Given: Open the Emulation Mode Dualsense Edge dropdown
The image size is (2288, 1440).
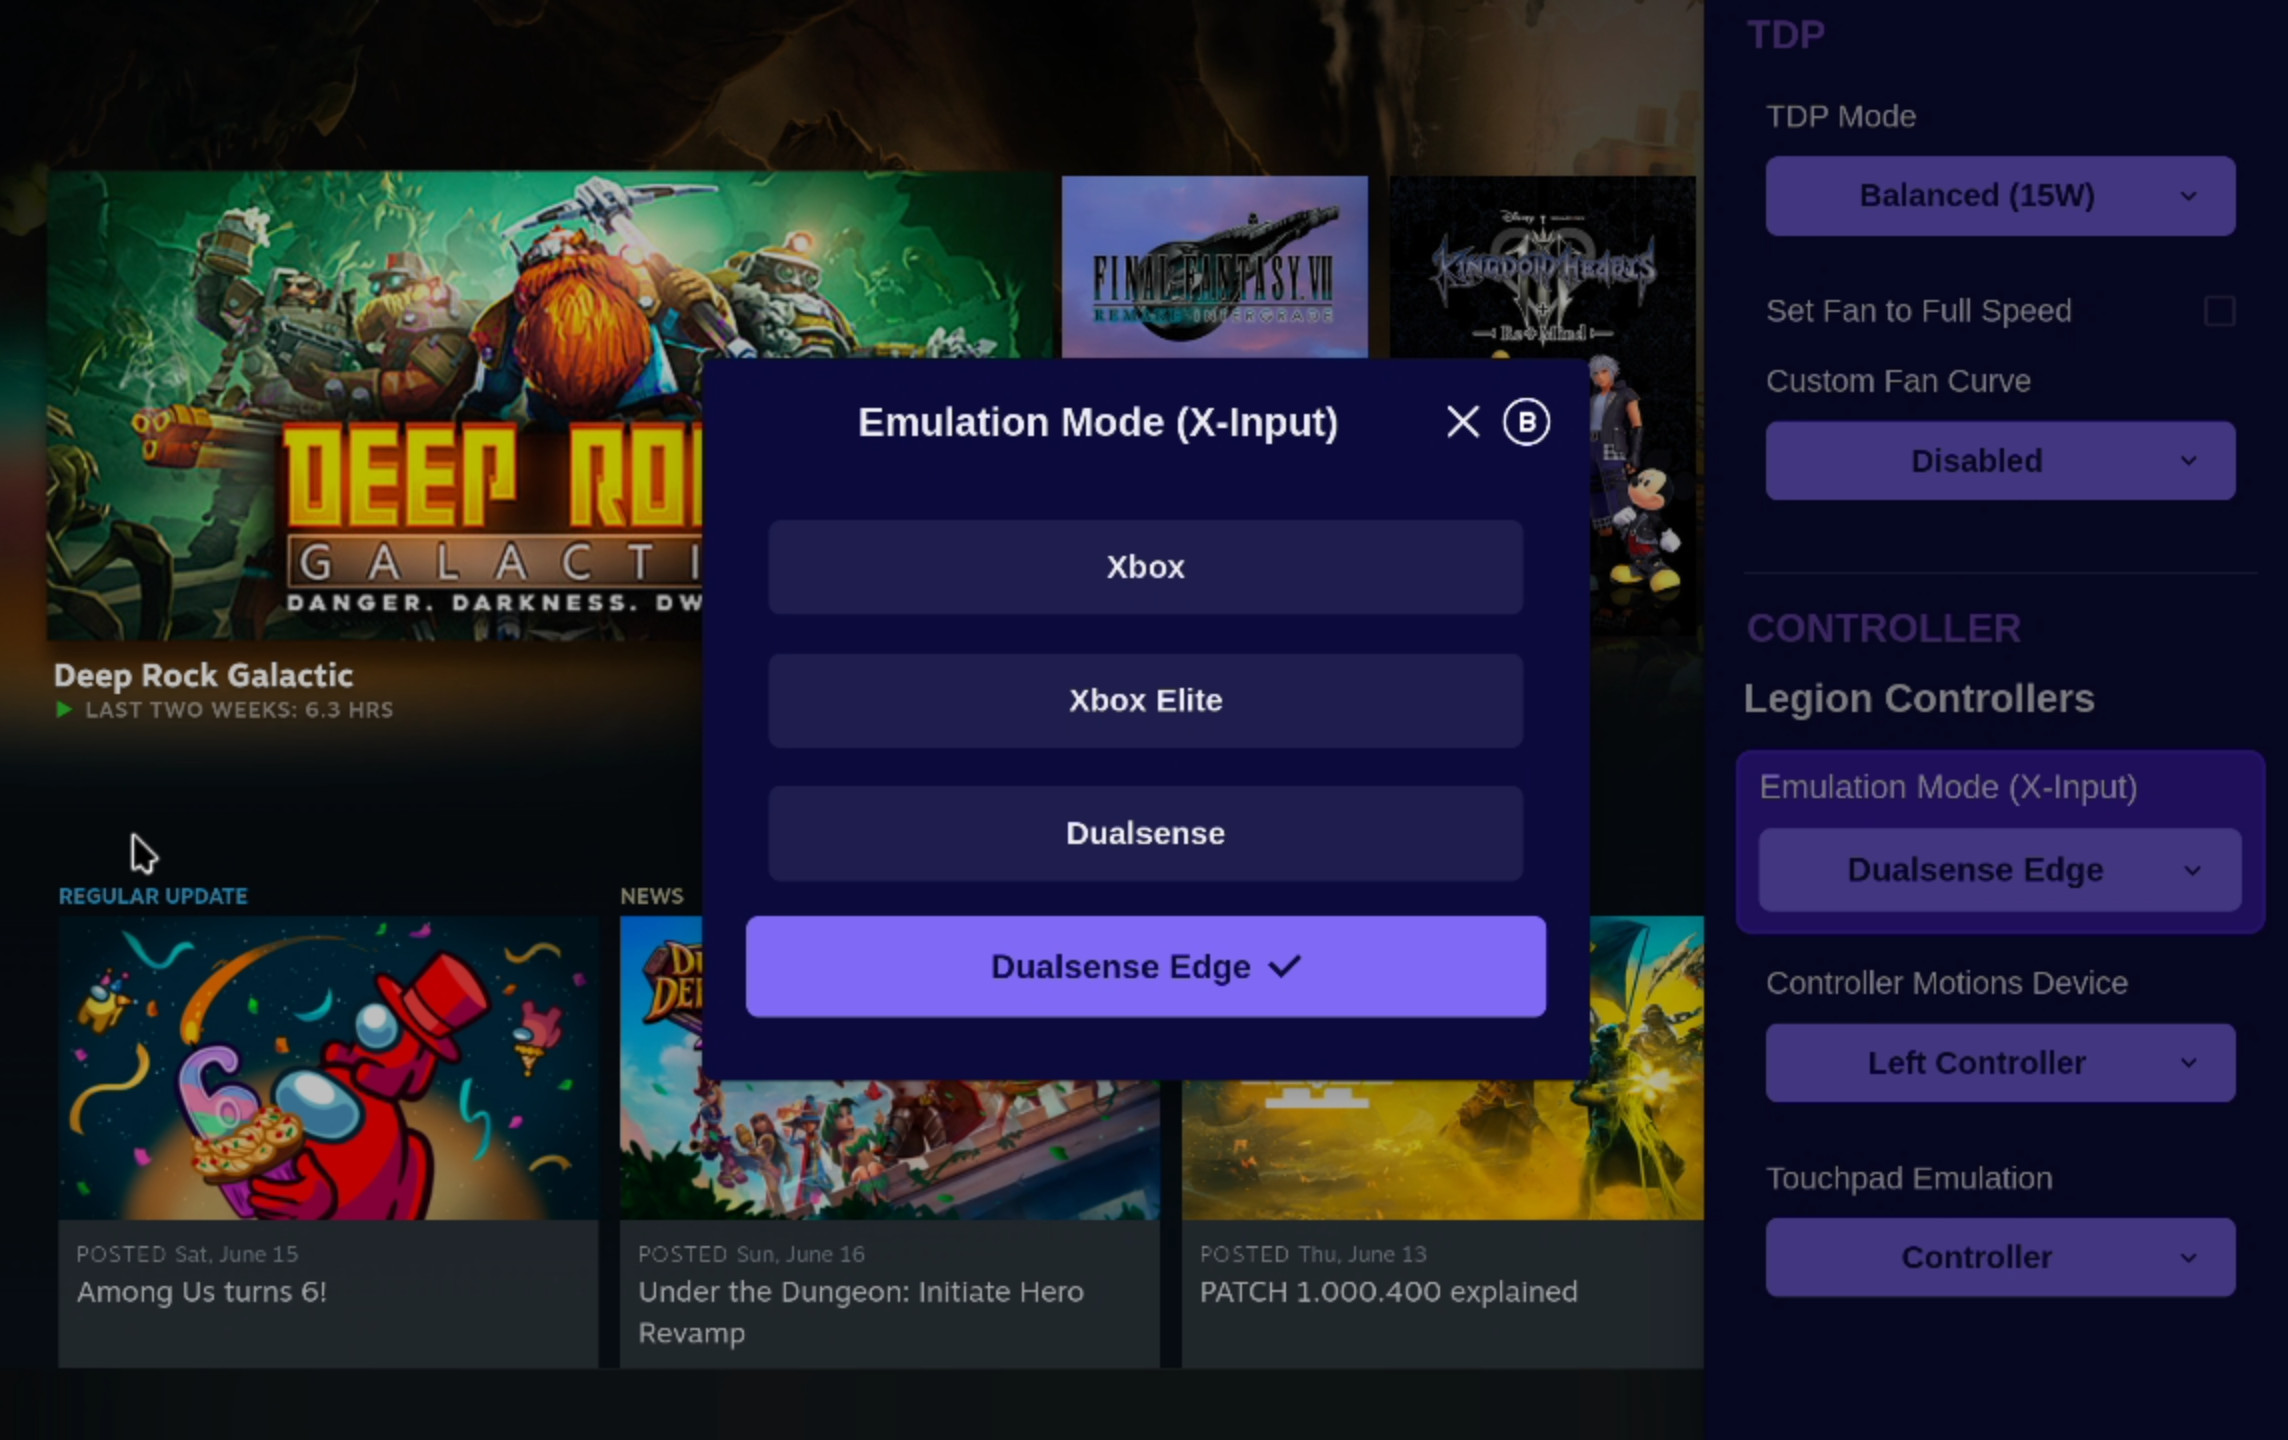Looking at the screenshot, I should [2000, 870].
